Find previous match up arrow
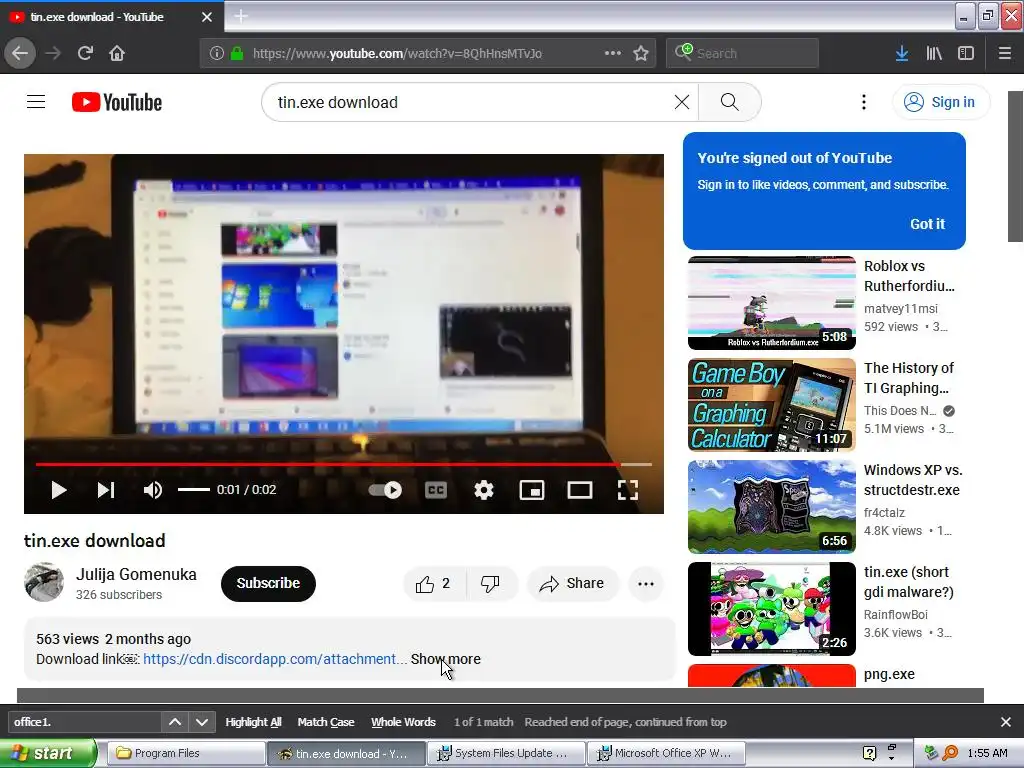This screenshot has width=1024, height=768. (x=175, y=722)
